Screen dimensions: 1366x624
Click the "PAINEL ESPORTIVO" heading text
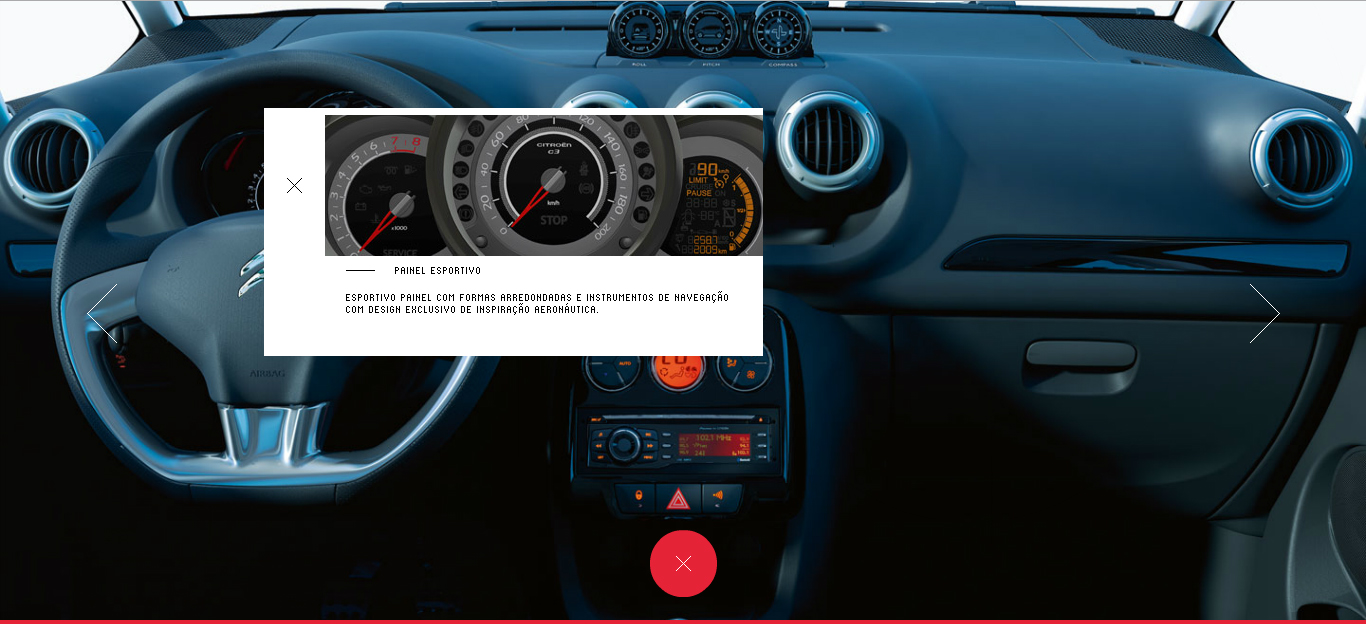click(437, 271)
